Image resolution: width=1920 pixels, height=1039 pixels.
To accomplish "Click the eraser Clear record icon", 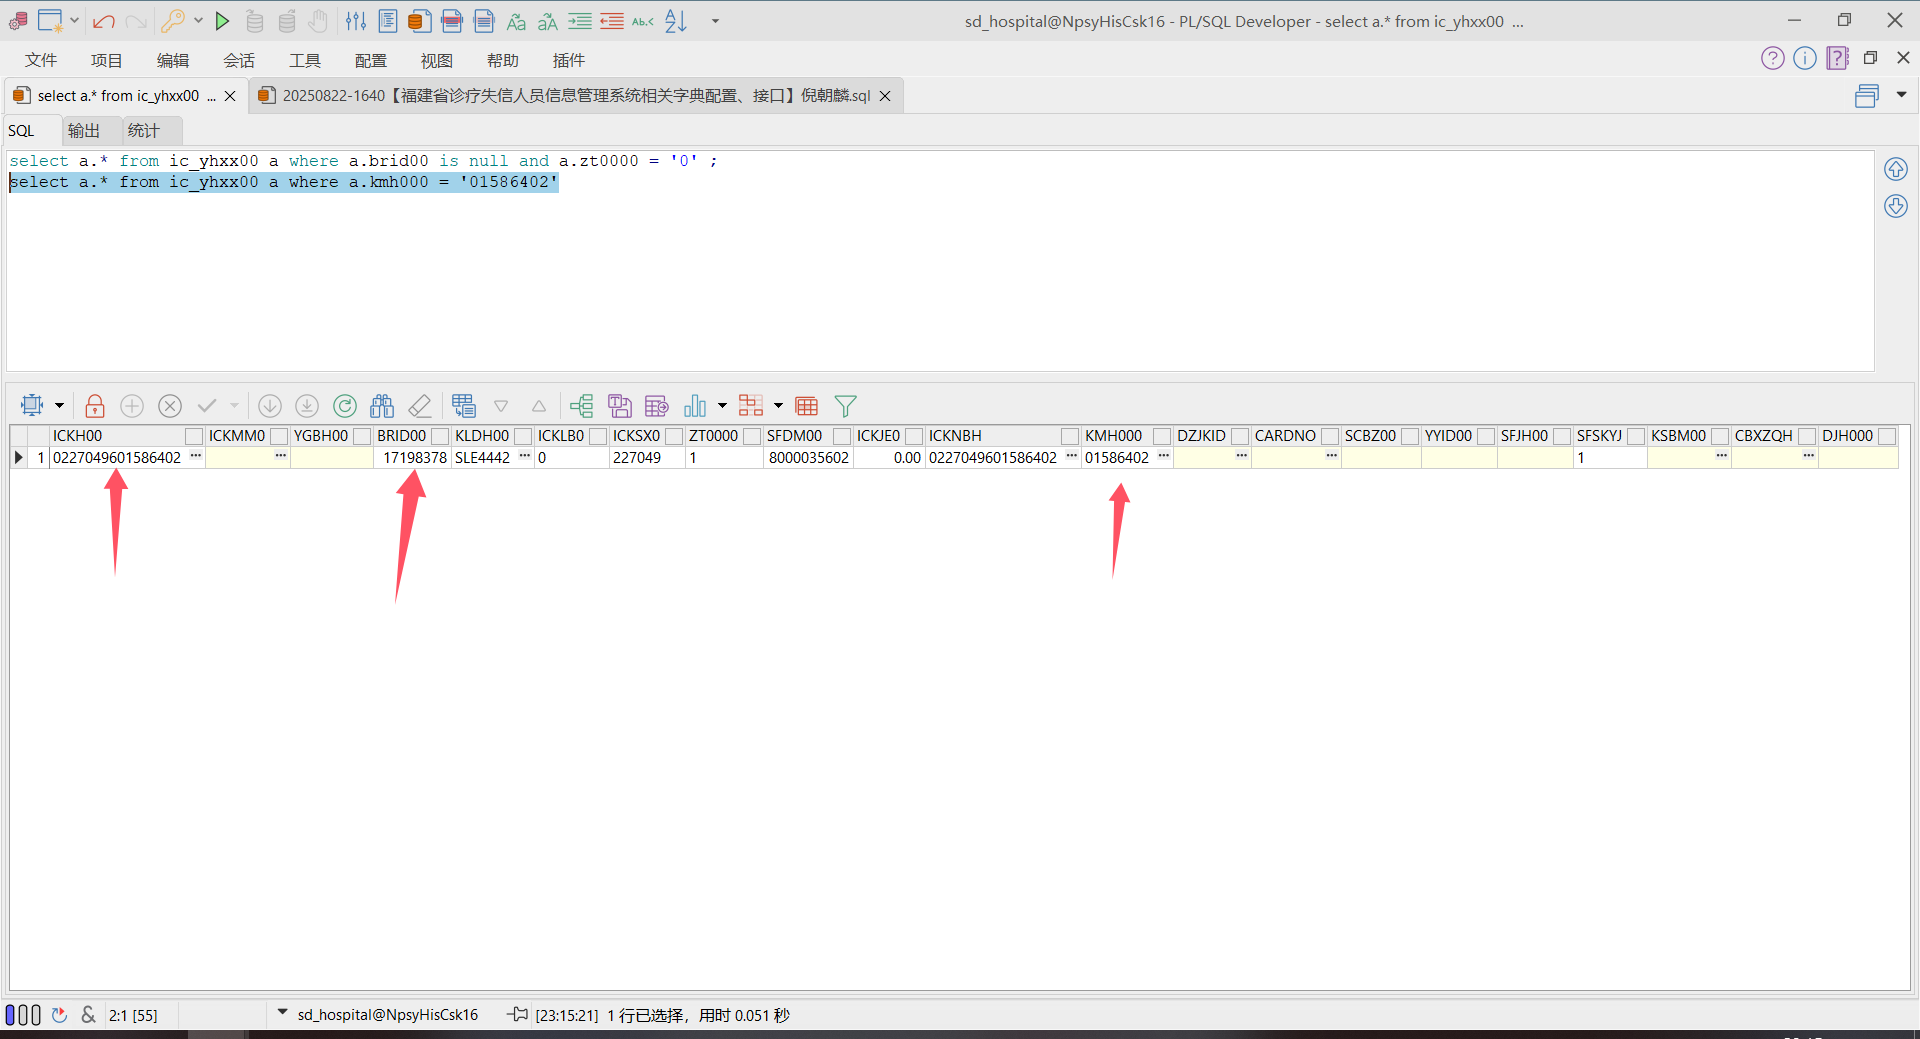I will [420, 406].
